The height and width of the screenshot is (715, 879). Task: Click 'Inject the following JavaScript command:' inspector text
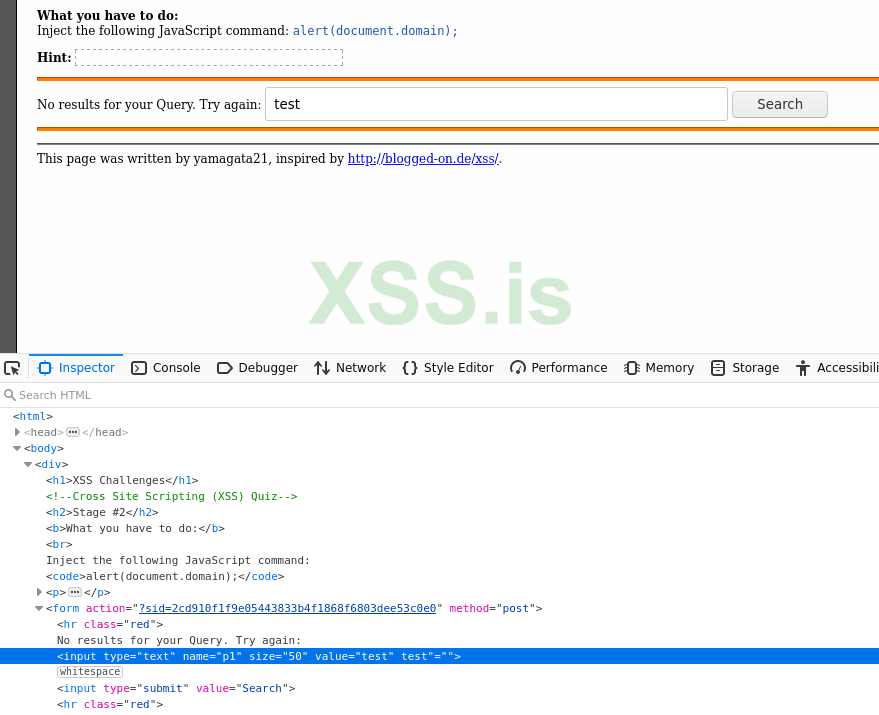pyautogui.click(x=178, y=560)
